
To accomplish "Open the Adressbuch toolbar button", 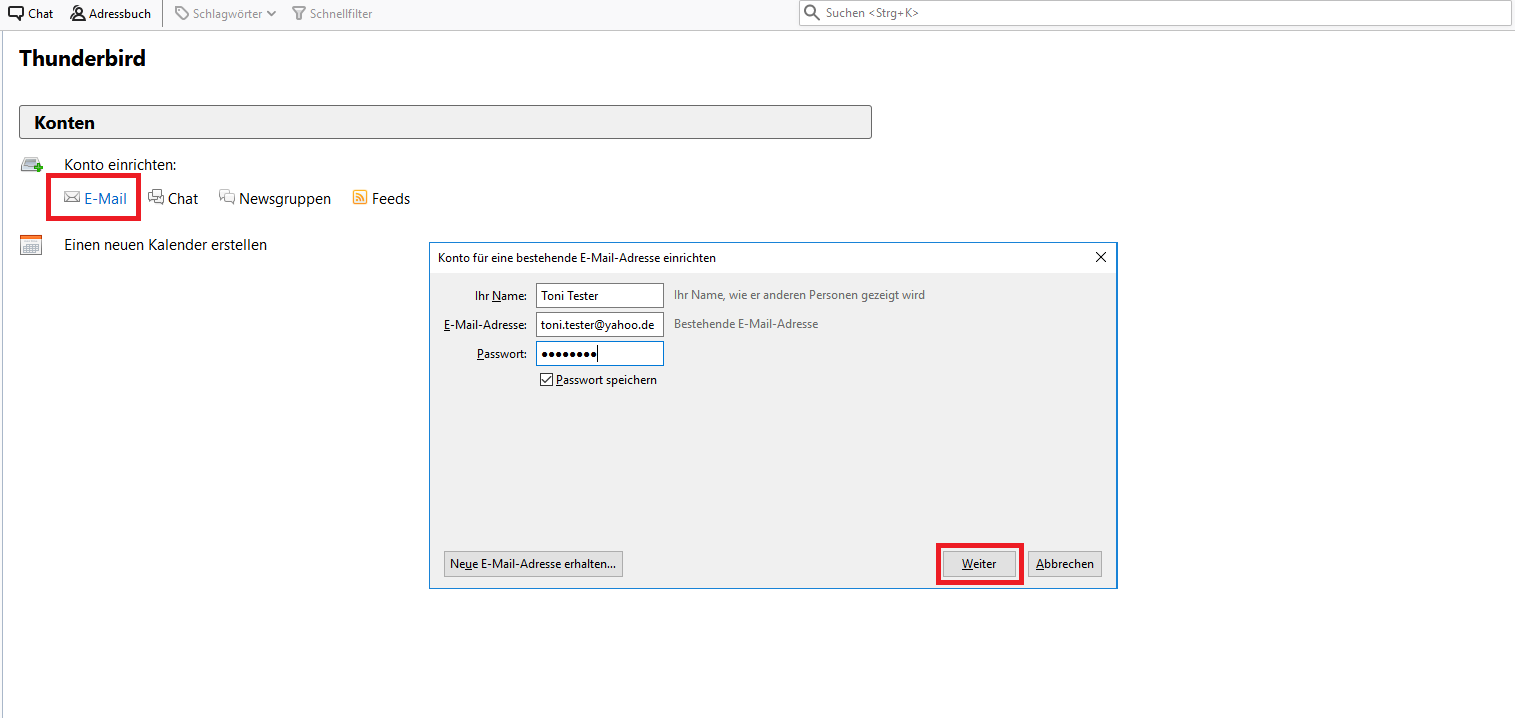I will coord(111,14).
